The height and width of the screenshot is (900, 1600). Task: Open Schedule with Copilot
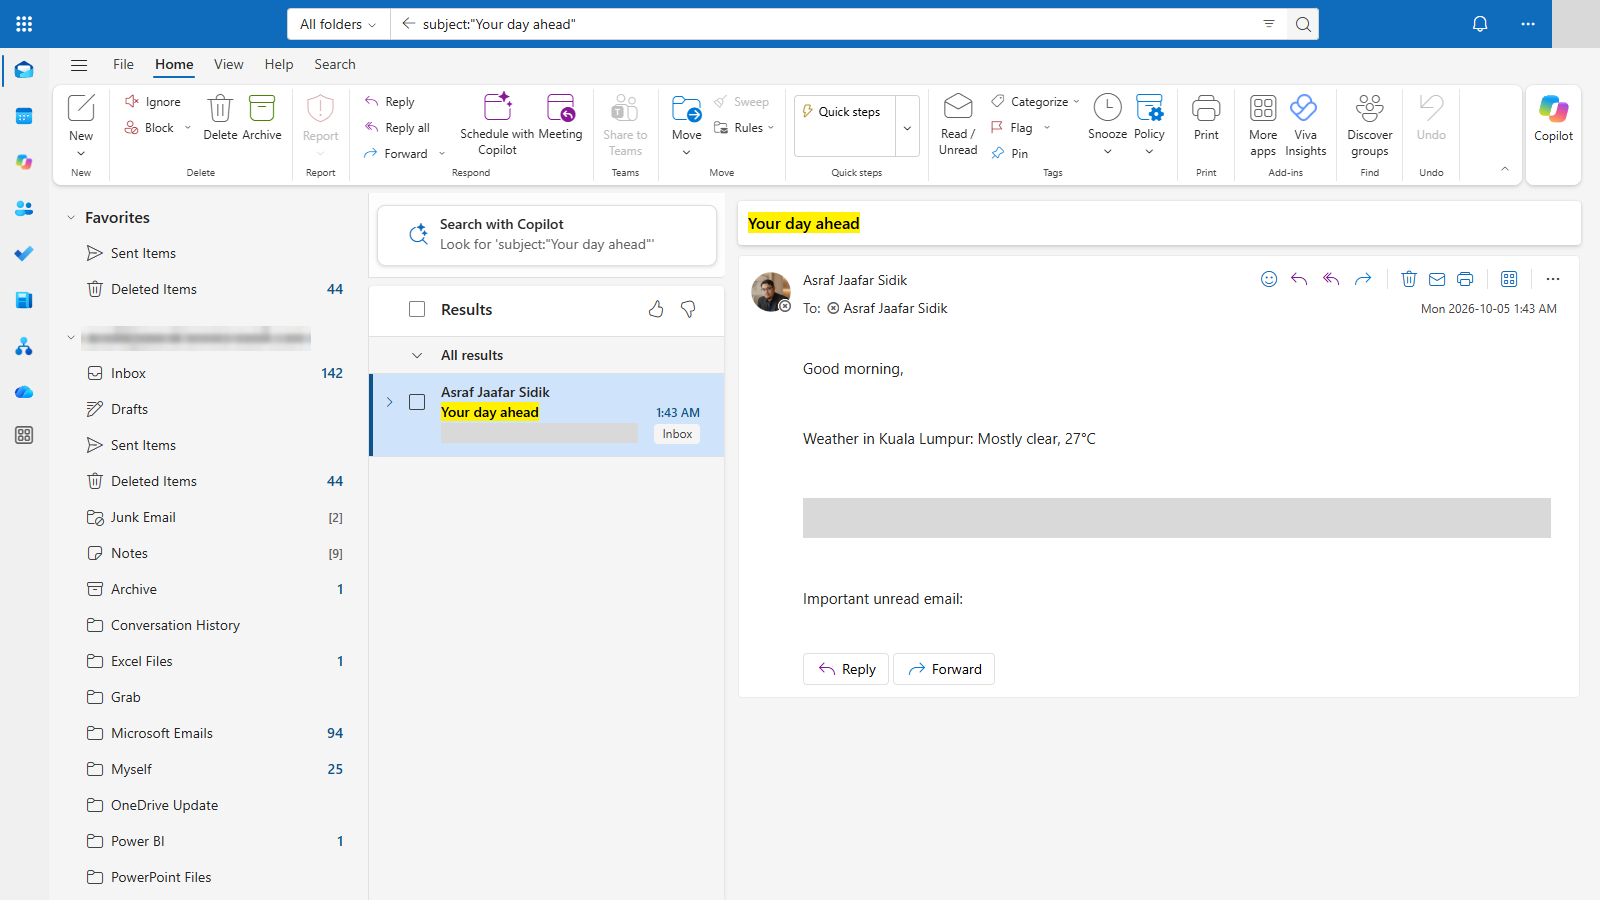[497, 124]
